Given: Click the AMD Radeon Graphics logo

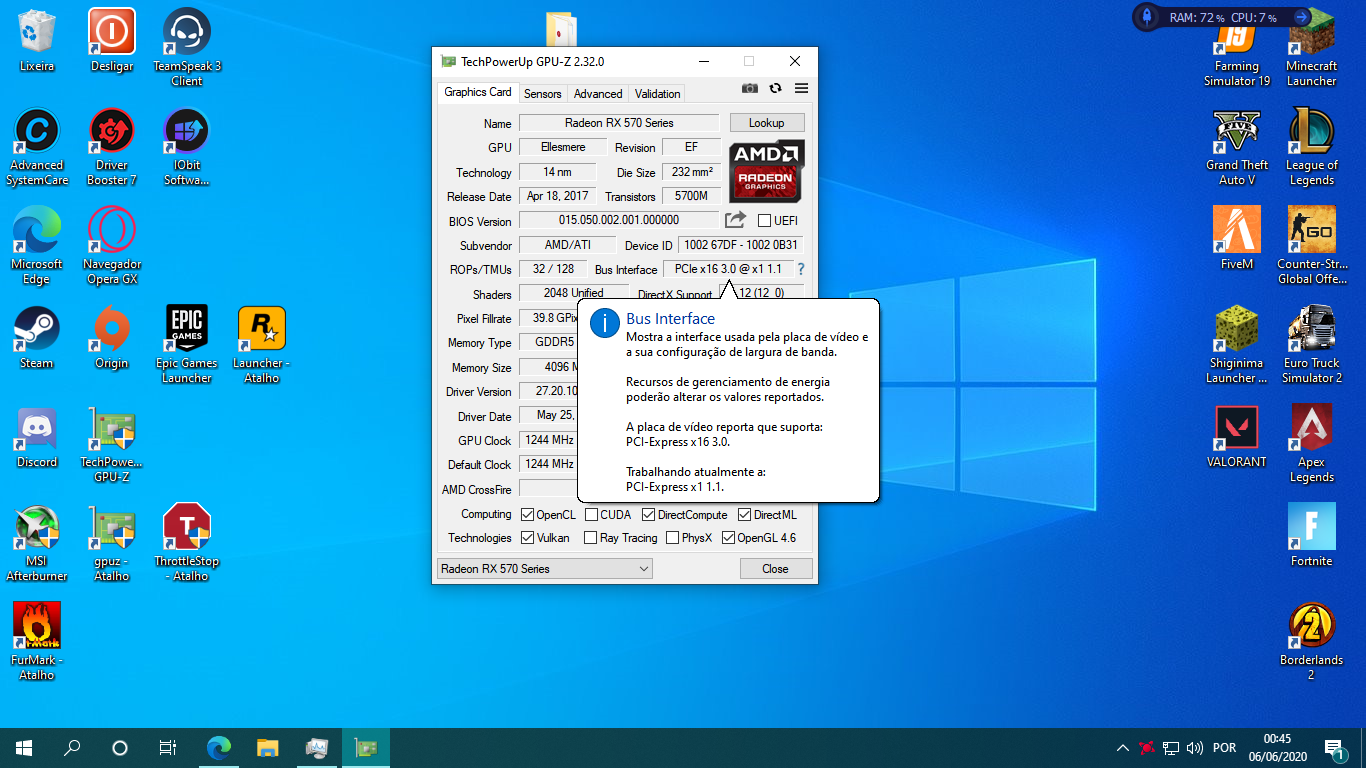Looking at the screenshot, I should [767, 171].
